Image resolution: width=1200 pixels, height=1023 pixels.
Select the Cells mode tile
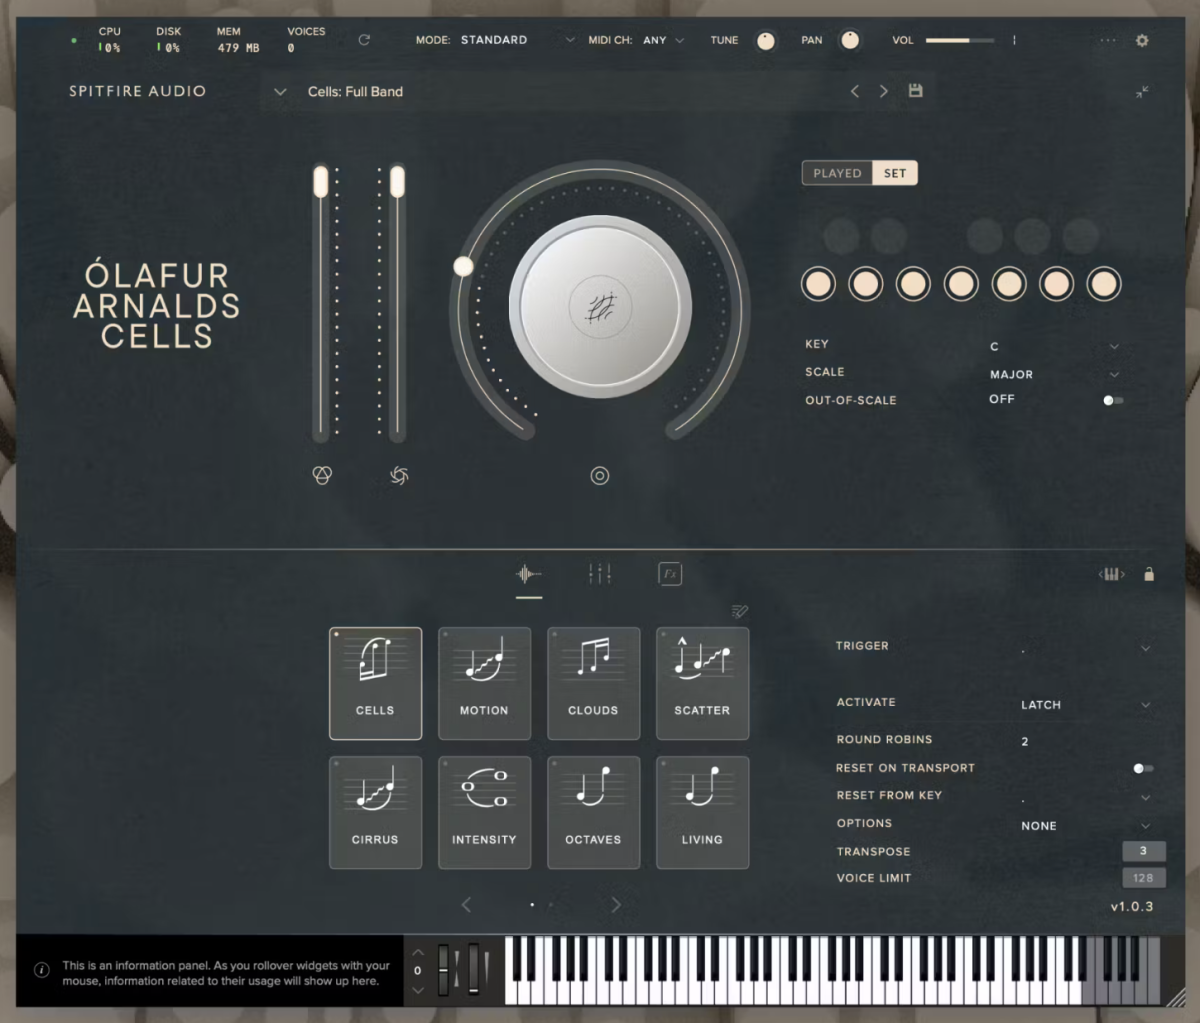(375, 683)
